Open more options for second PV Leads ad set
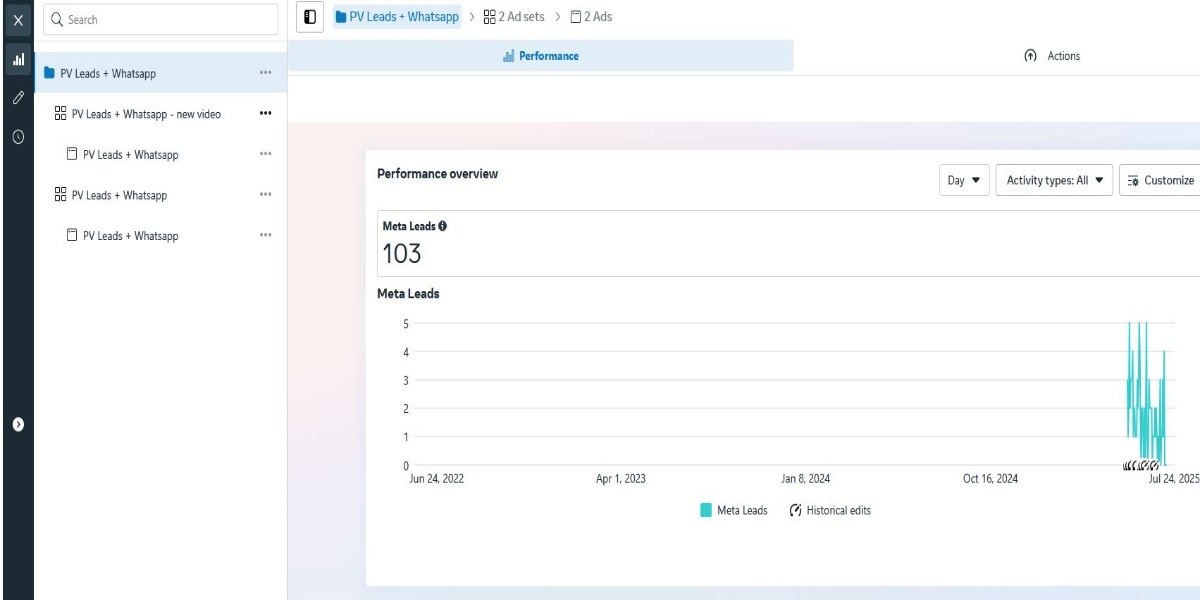 point(265,195)
